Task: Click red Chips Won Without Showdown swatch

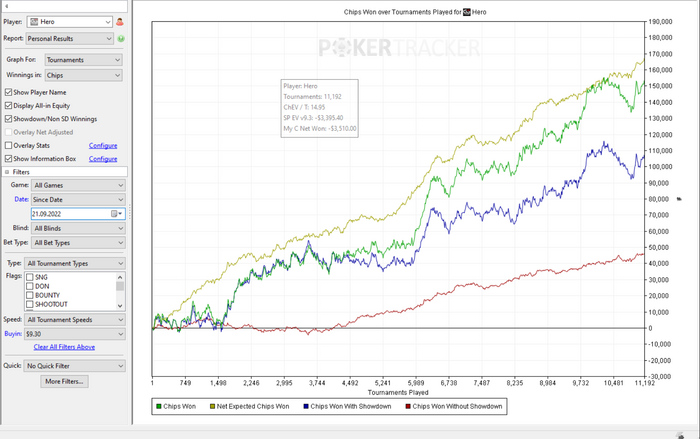Action: tap(408, 406)
